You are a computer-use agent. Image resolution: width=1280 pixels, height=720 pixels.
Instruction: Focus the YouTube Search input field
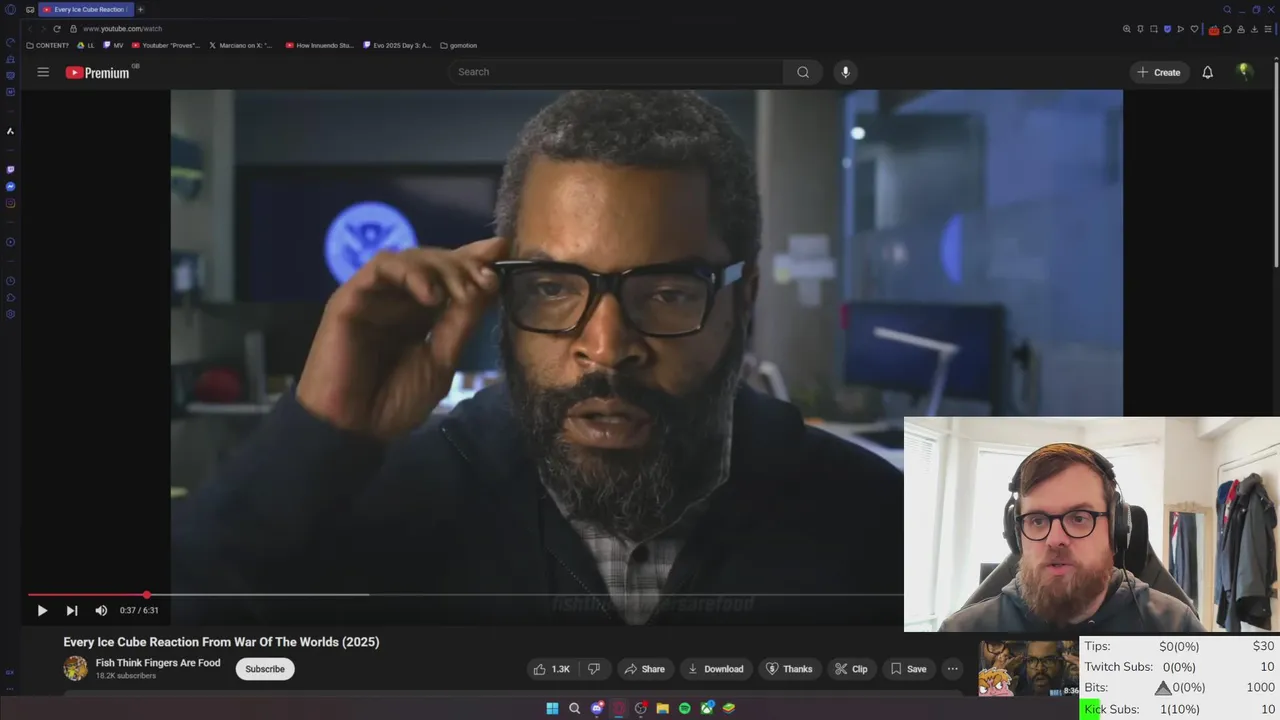[616, 72]
